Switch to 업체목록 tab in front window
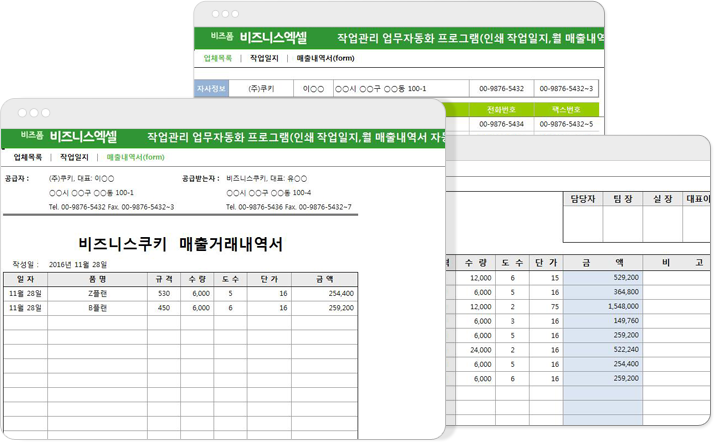This screenshot has width=714, height=442. (28, 157)
